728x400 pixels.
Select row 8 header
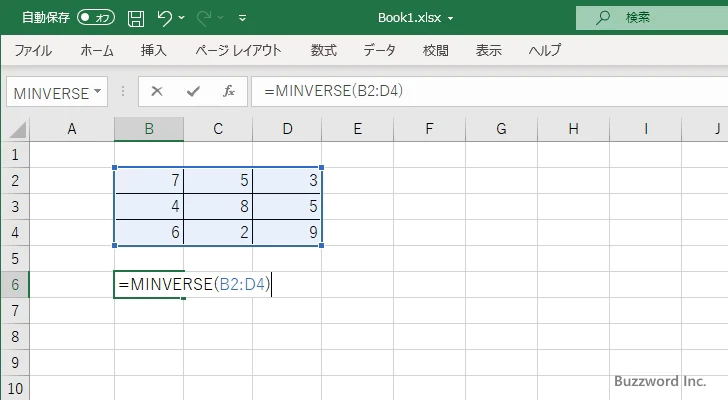point(15,336)
